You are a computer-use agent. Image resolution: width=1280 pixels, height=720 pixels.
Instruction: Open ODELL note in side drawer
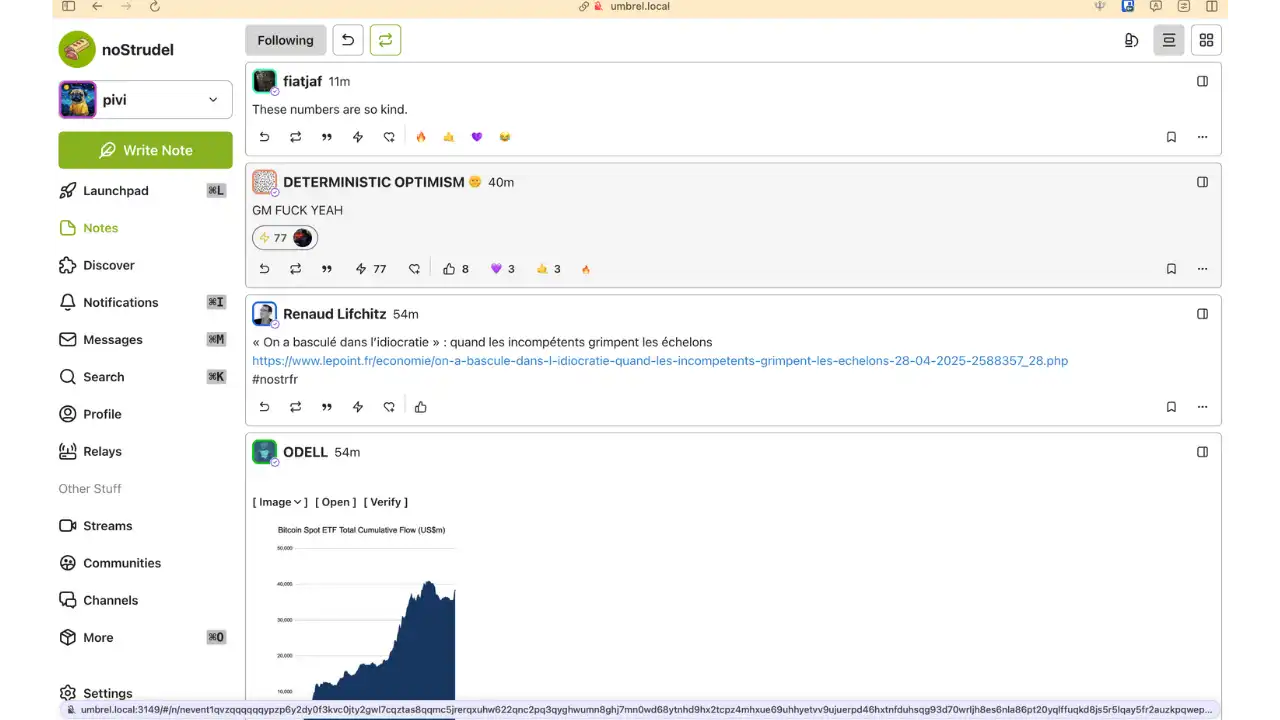1202,452
